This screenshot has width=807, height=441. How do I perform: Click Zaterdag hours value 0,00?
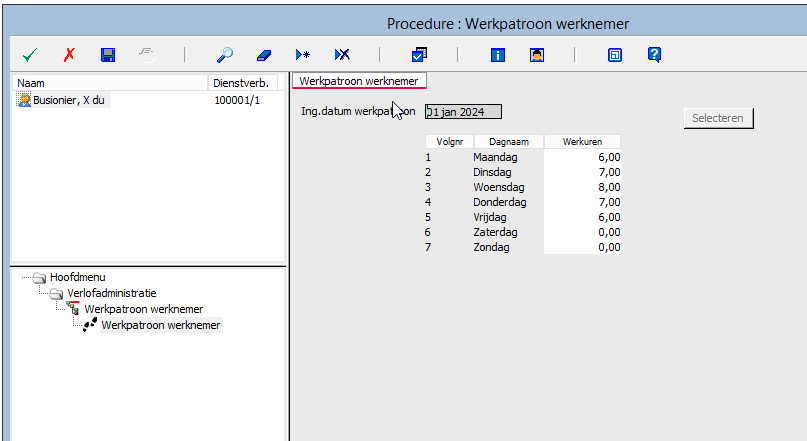pyautogui.click(x=609, y=232)
